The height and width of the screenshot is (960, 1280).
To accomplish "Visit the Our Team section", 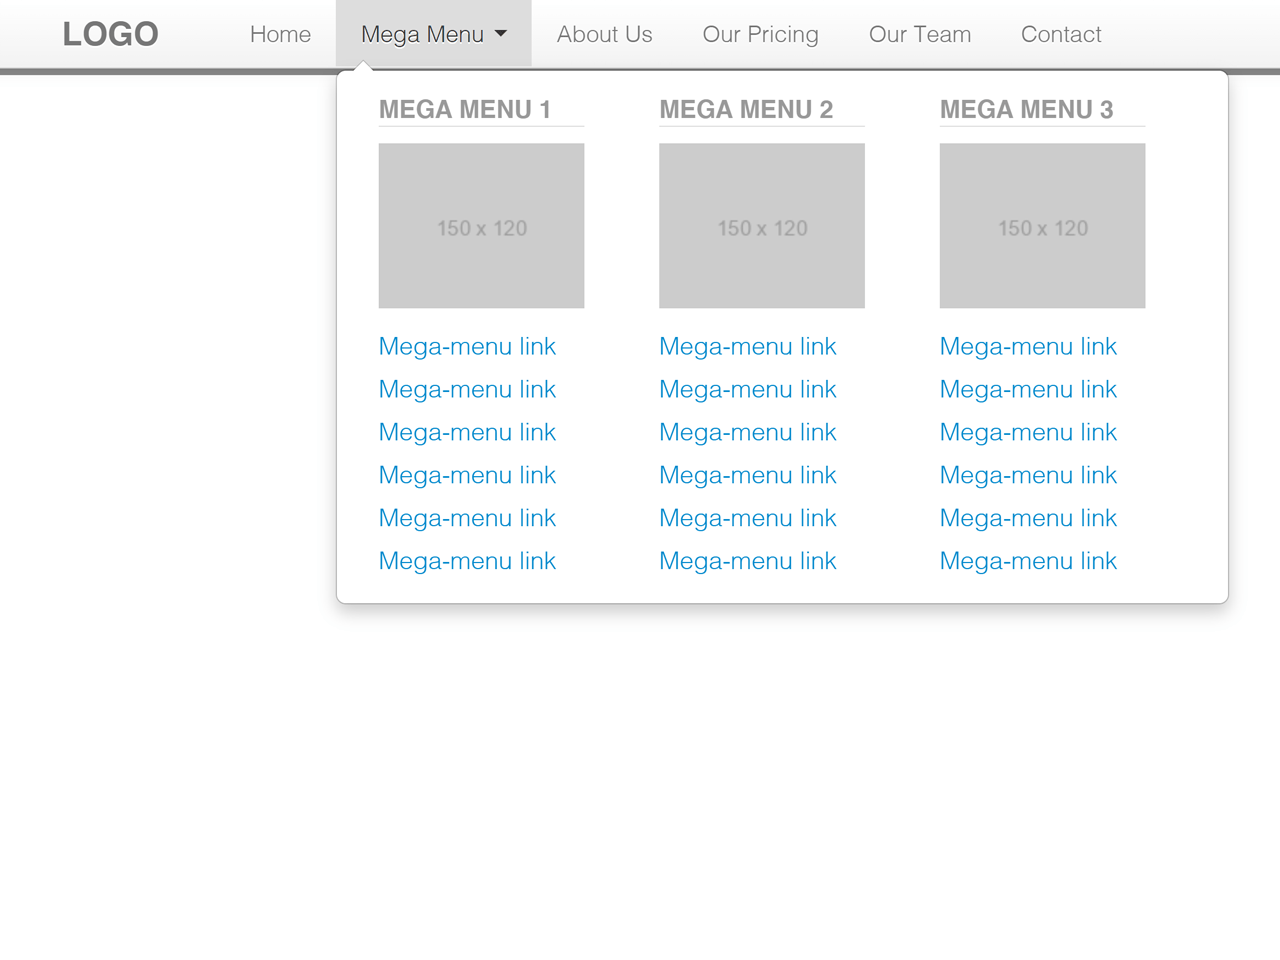I will pyautogui.click(x=919, y=34).
